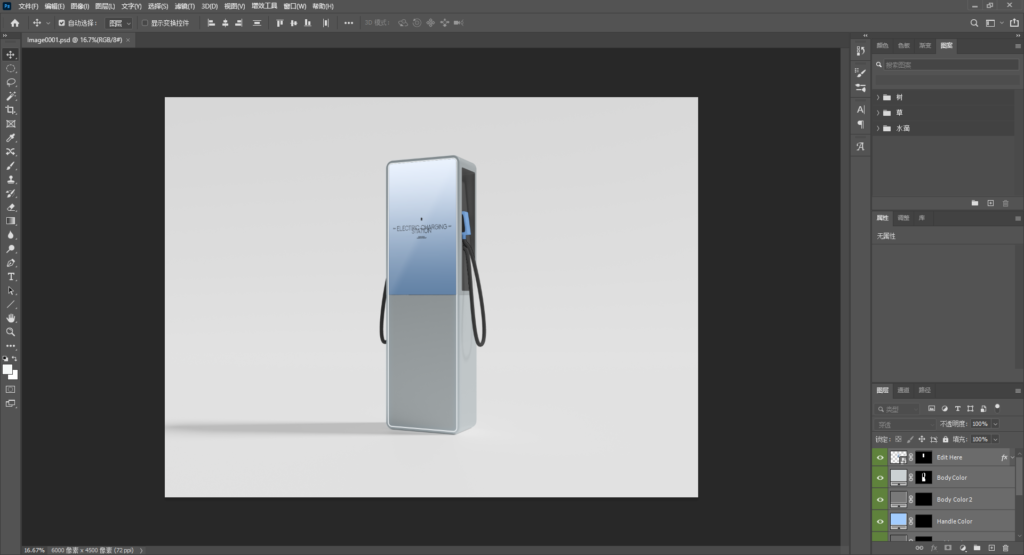Image resolution: width=1024 pixels, height=555 pixels.
Task: Select the Move tool in the toolbox
Action: [x=10, y=55]
